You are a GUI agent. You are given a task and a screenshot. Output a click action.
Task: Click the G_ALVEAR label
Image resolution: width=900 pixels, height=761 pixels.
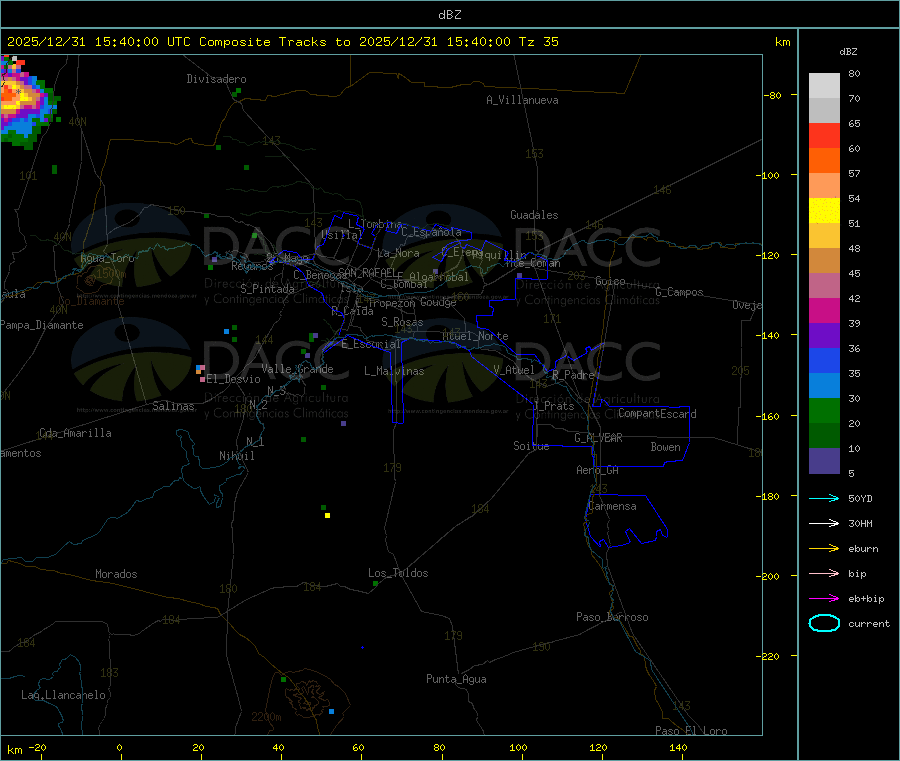tap(598, 438)
